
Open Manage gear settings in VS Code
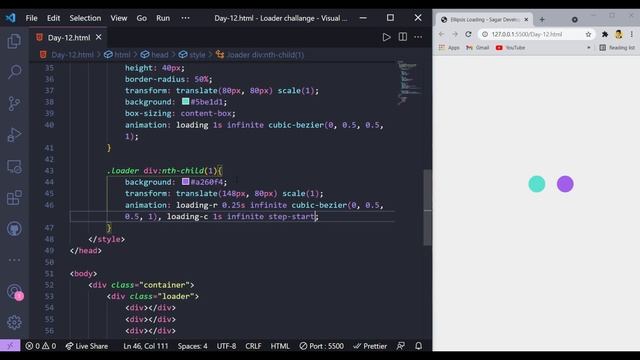[14, 322]
